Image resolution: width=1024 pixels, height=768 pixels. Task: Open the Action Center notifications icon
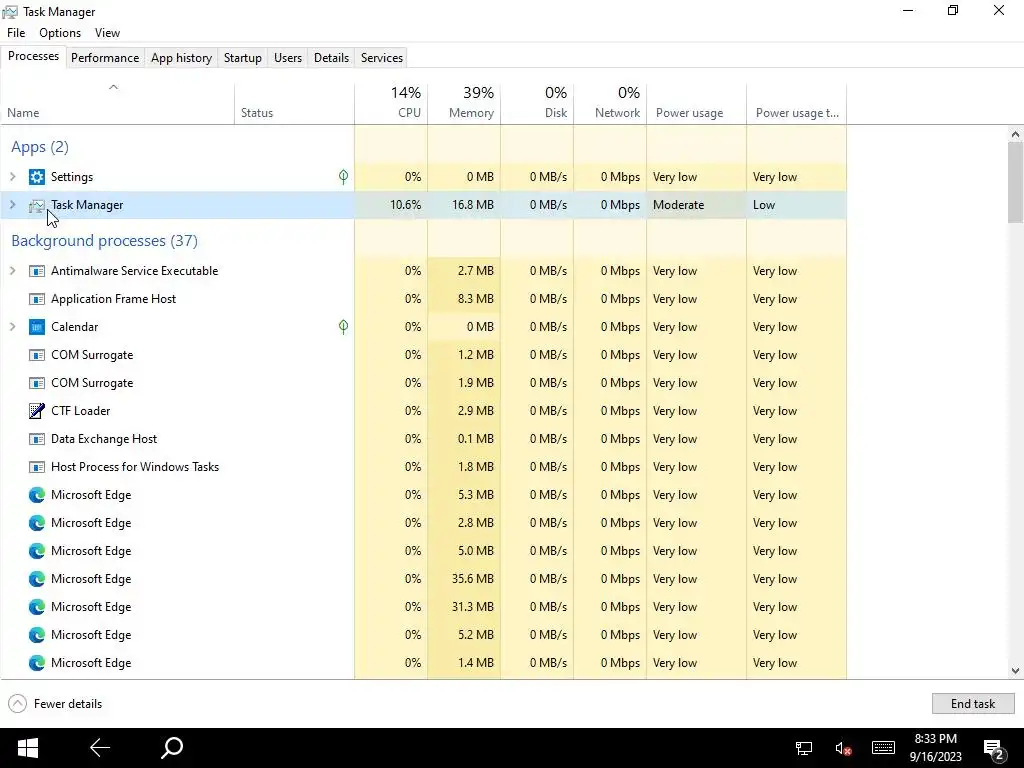(x=994, y=750)
